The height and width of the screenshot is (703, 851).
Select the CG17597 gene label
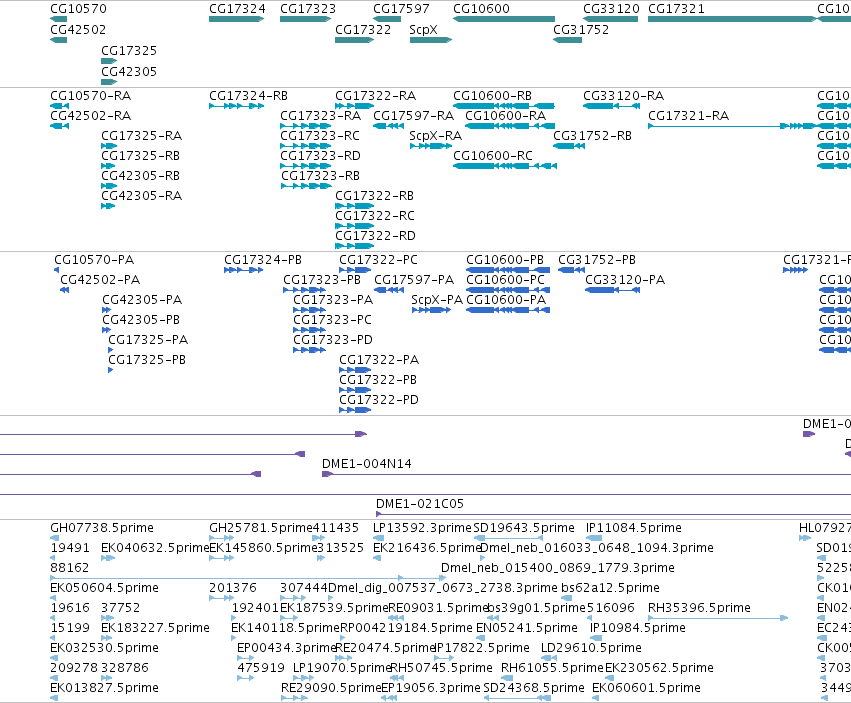(x=401, y=9)
